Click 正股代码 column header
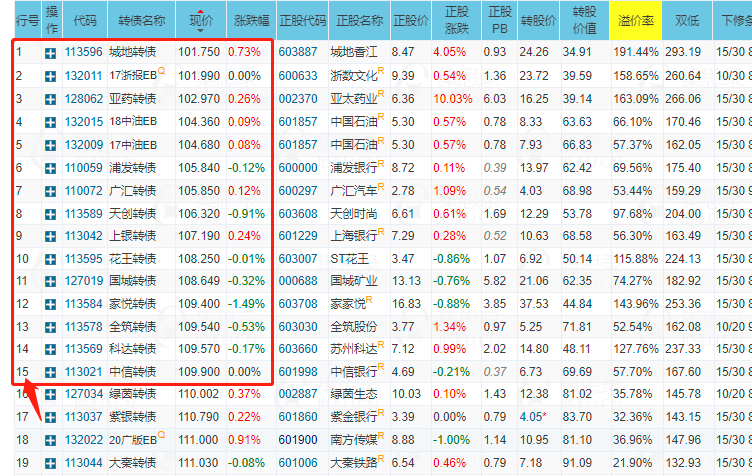 302,21
